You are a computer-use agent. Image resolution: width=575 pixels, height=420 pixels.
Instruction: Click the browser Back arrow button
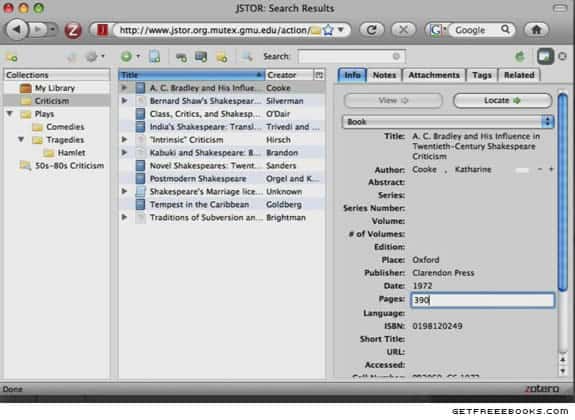(17, 30)
